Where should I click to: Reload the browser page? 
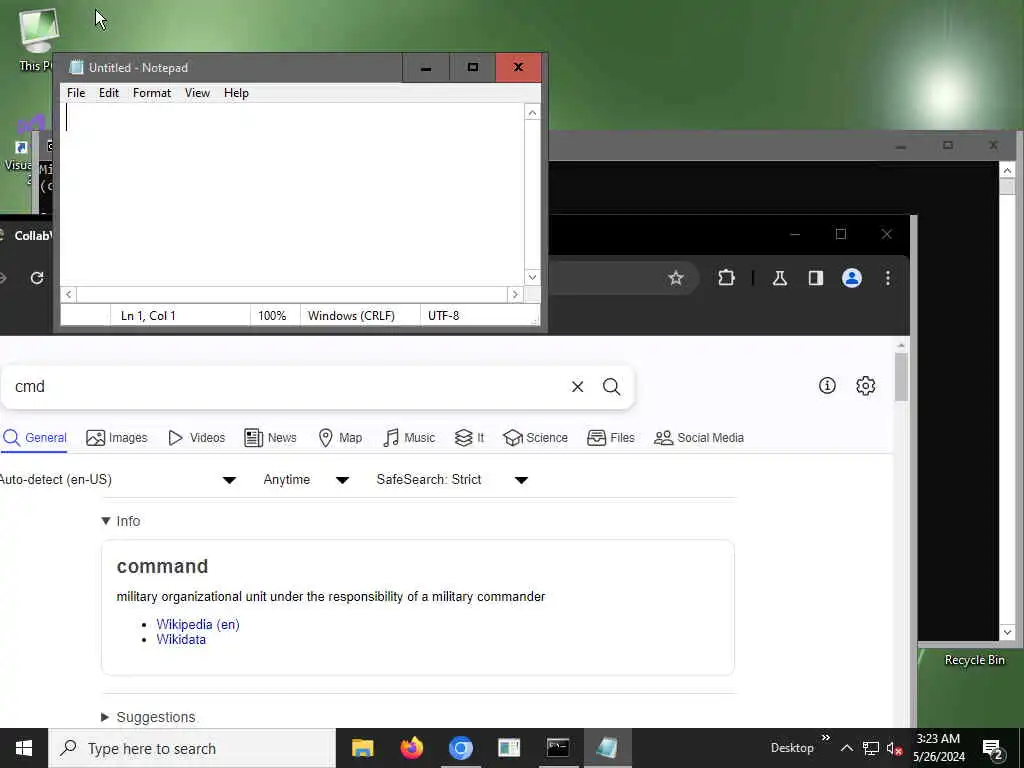click(37, 278)
